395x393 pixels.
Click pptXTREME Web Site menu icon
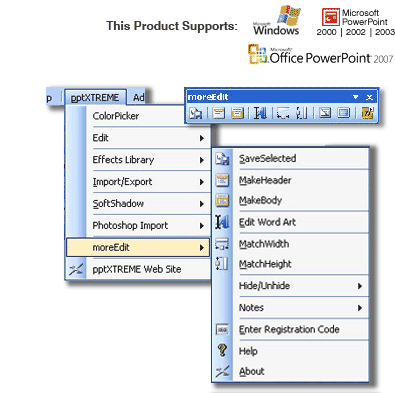(76, 269)
